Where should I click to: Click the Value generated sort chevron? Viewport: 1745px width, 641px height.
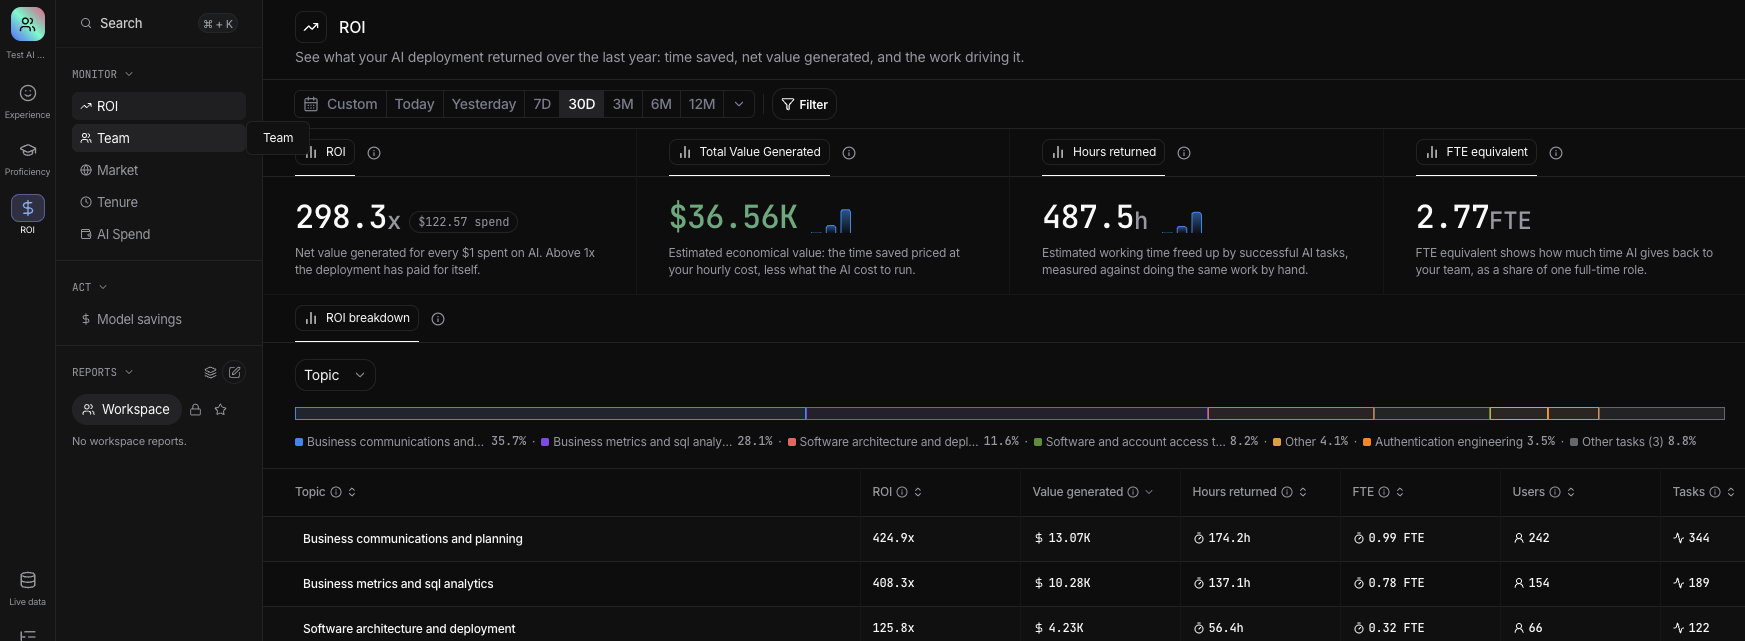click(x=1149, y=492)
